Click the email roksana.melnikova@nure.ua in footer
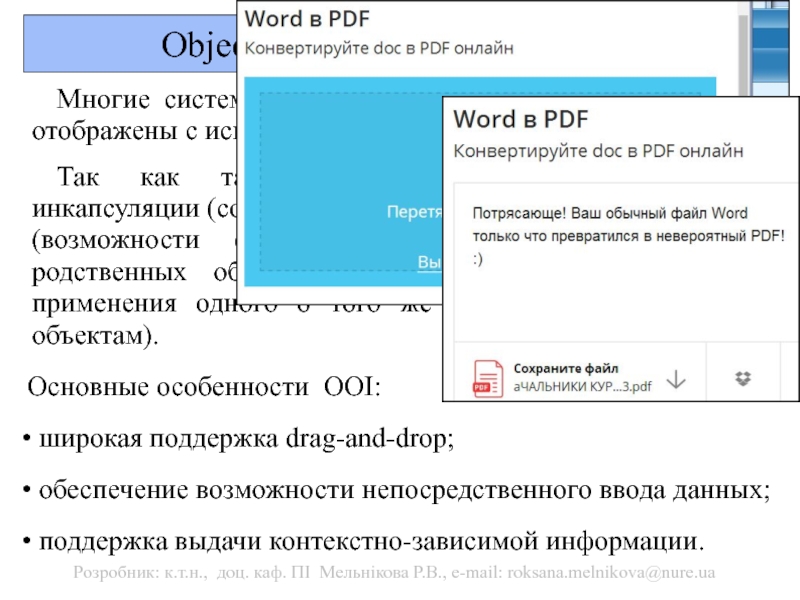The height and width of the screenshot is (600, 800). tap(611, 572)
